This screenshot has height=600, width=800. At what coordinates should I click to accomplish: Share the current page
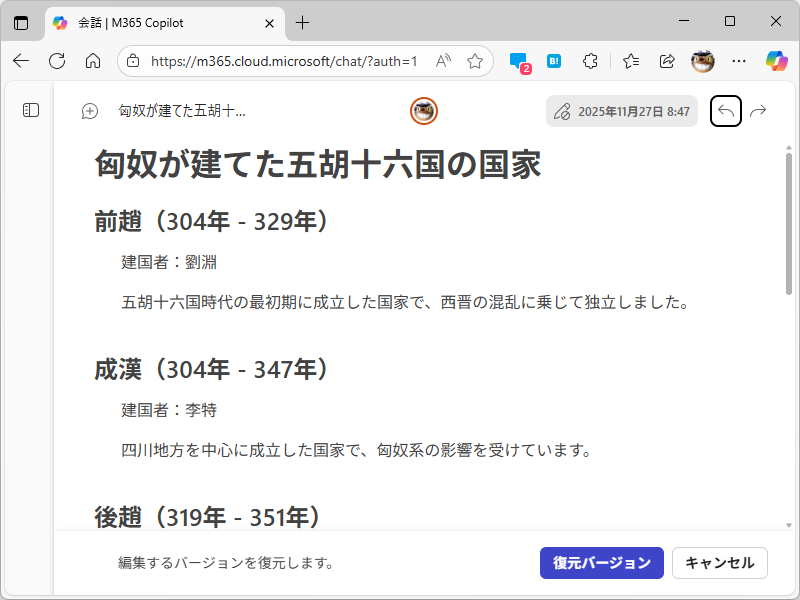[666, 61]
